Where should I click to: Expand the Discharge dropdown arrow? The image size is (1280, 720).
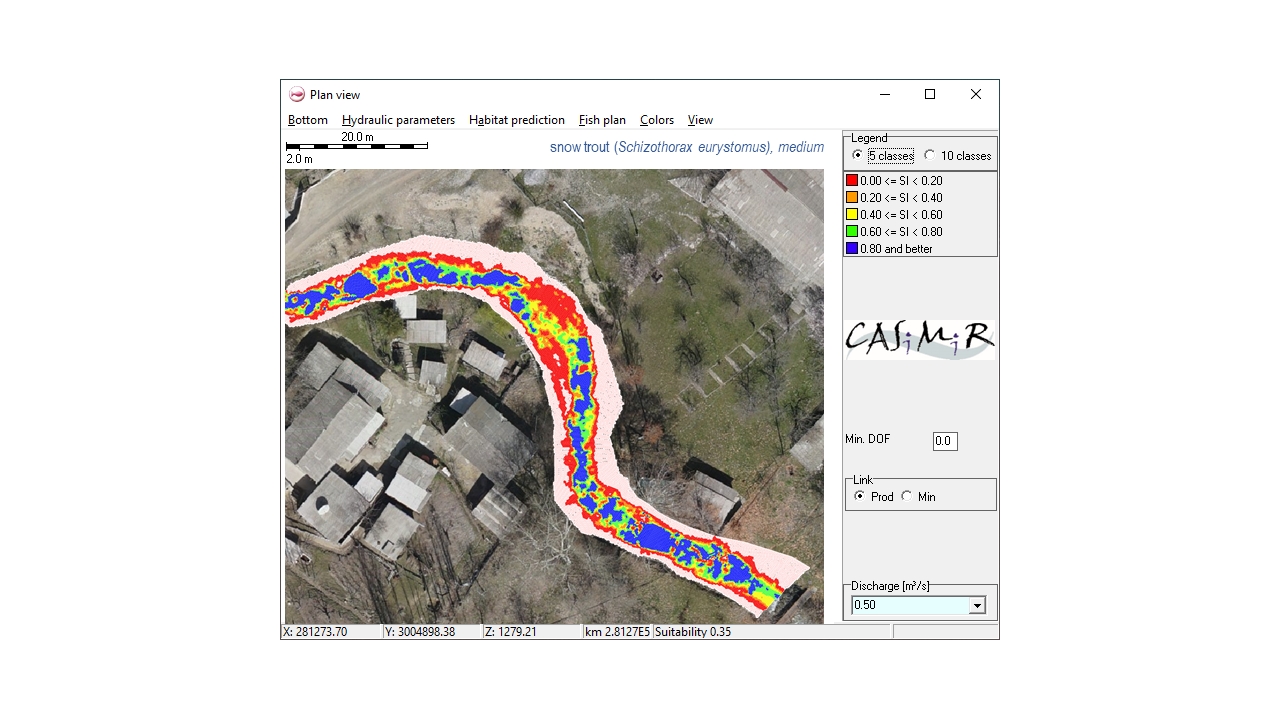[977, 606]
